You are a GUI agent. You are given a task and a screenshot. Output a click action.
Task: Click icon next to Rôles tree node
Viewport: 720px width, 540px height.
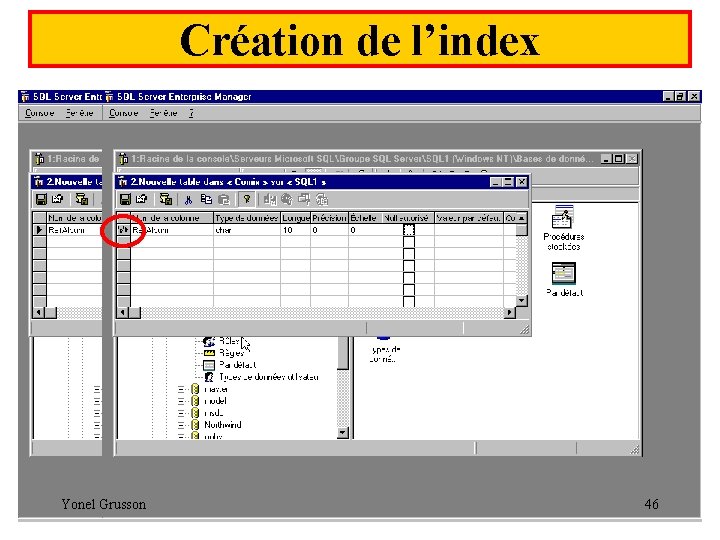tap(209, 341)
